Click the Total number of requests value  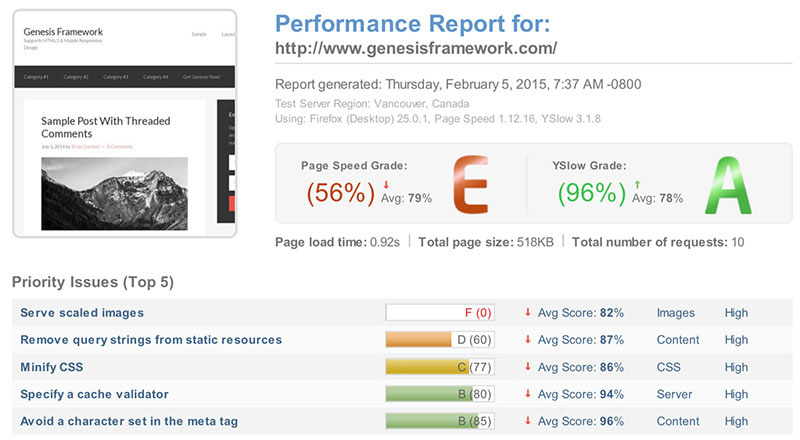click(738, 242)
